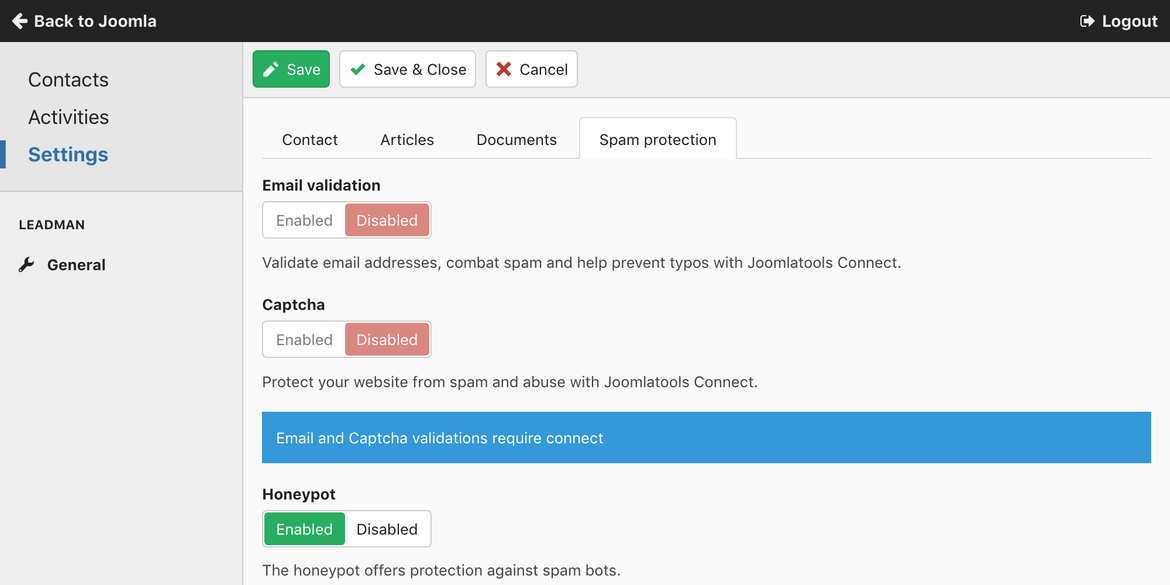Open the Articles tab
Viewport: 1170px width, 585px height.
coord(407,140)
